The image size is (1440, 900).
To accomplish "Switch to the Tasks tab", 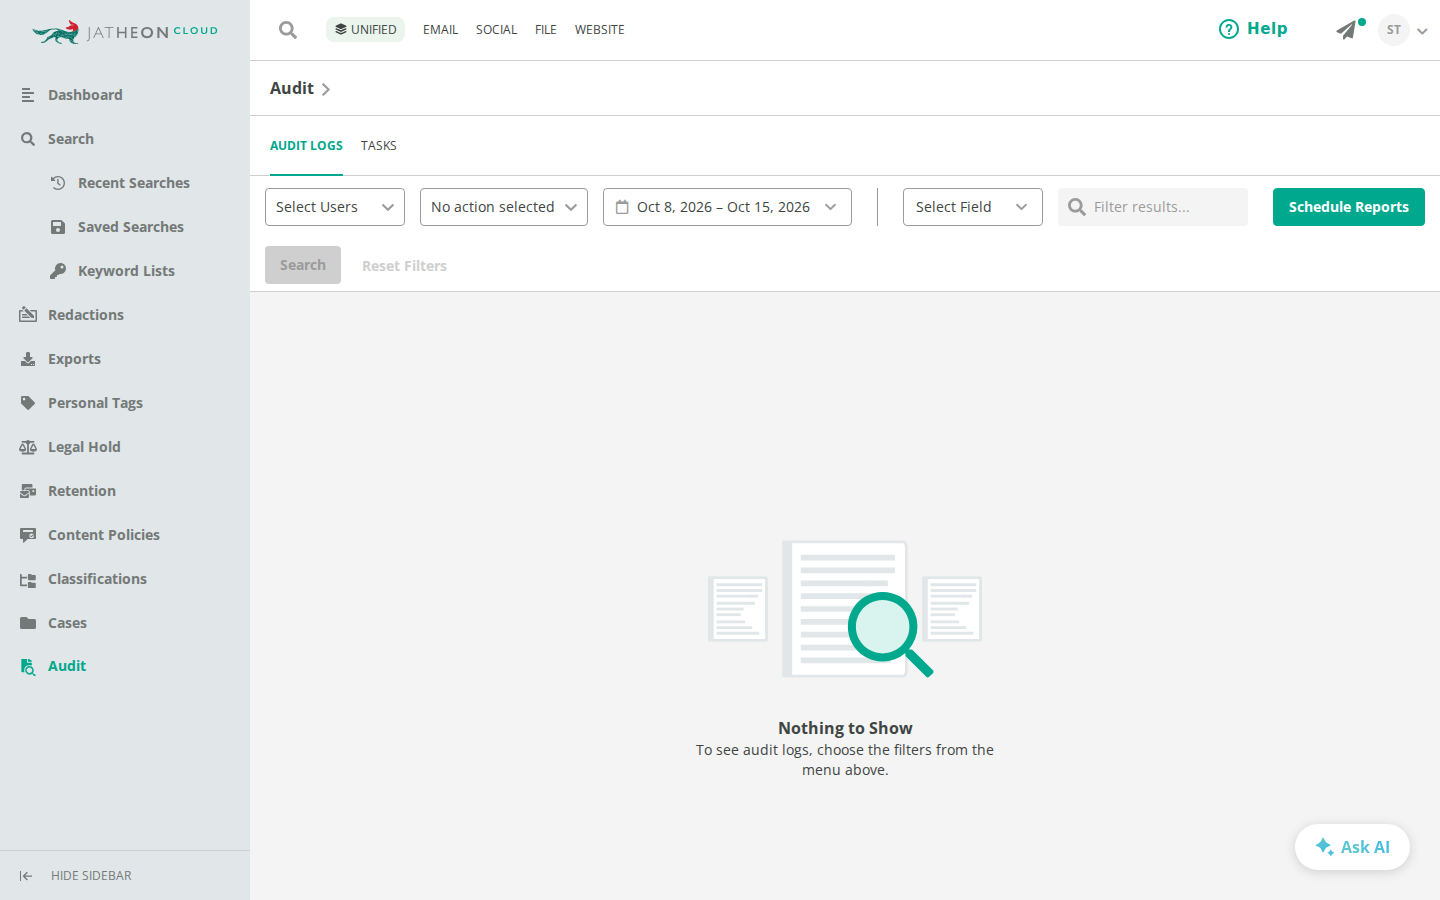I will 379,146.
